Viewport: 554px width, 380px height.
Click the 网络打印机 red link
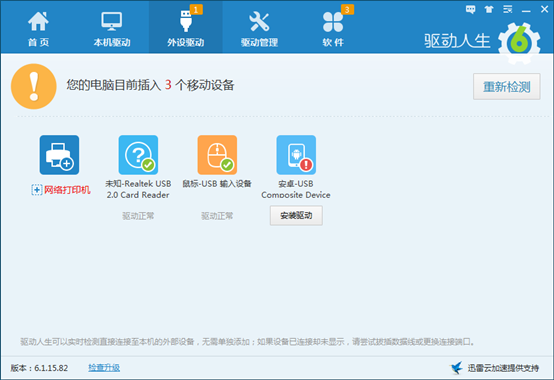67,190
